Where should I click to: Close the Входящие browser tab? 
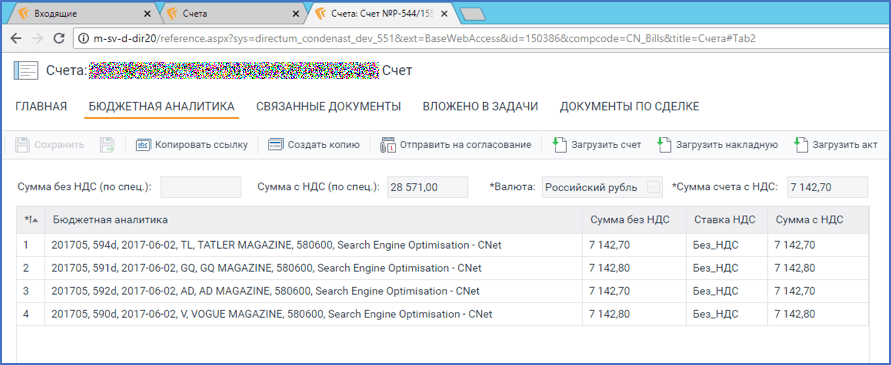[147, 13]
